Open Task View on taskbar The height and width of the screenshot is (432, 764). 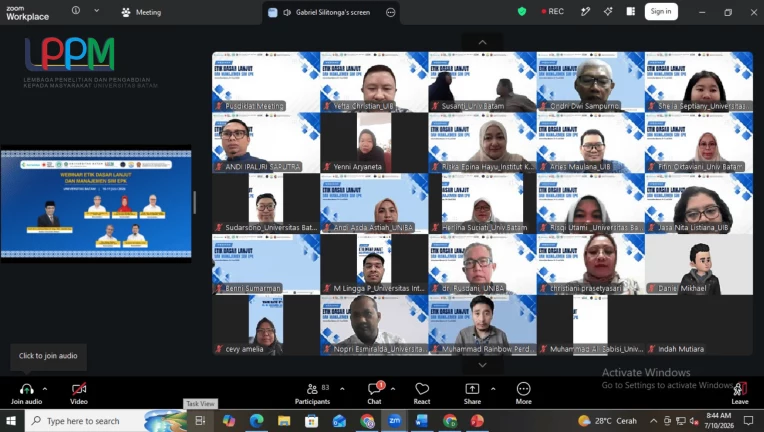[x=200, y=421]
